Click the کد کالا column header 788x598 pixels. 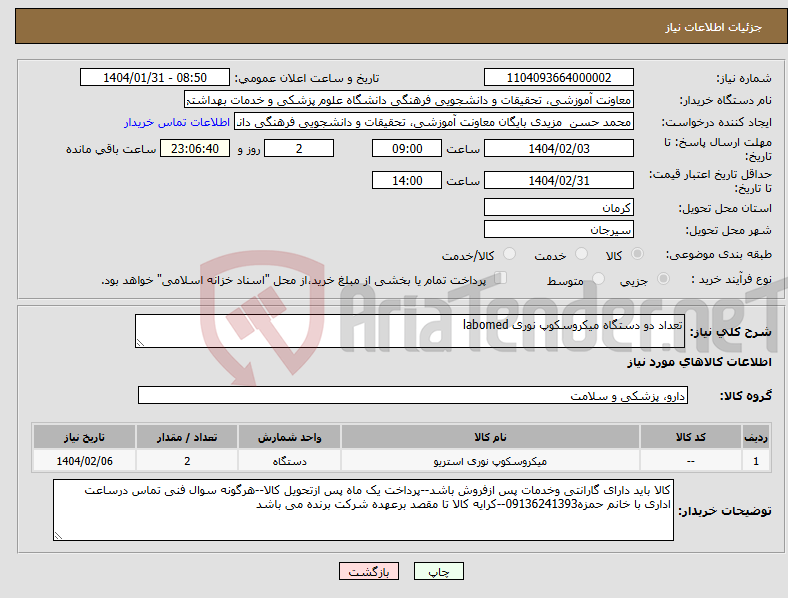pyautogui.click(x=691, y=437)
